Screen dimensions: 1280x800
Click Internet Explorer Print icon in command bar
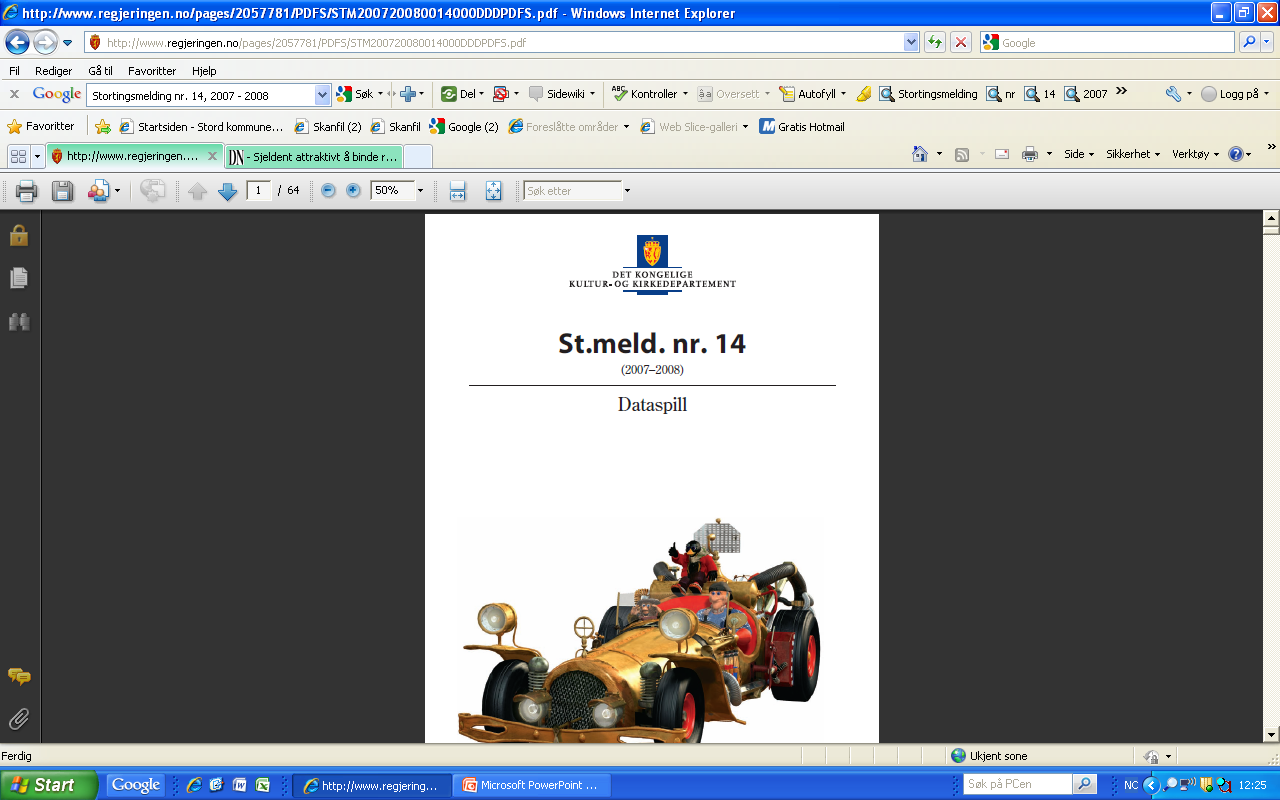pyautogui.click(x=1029, y=154)
